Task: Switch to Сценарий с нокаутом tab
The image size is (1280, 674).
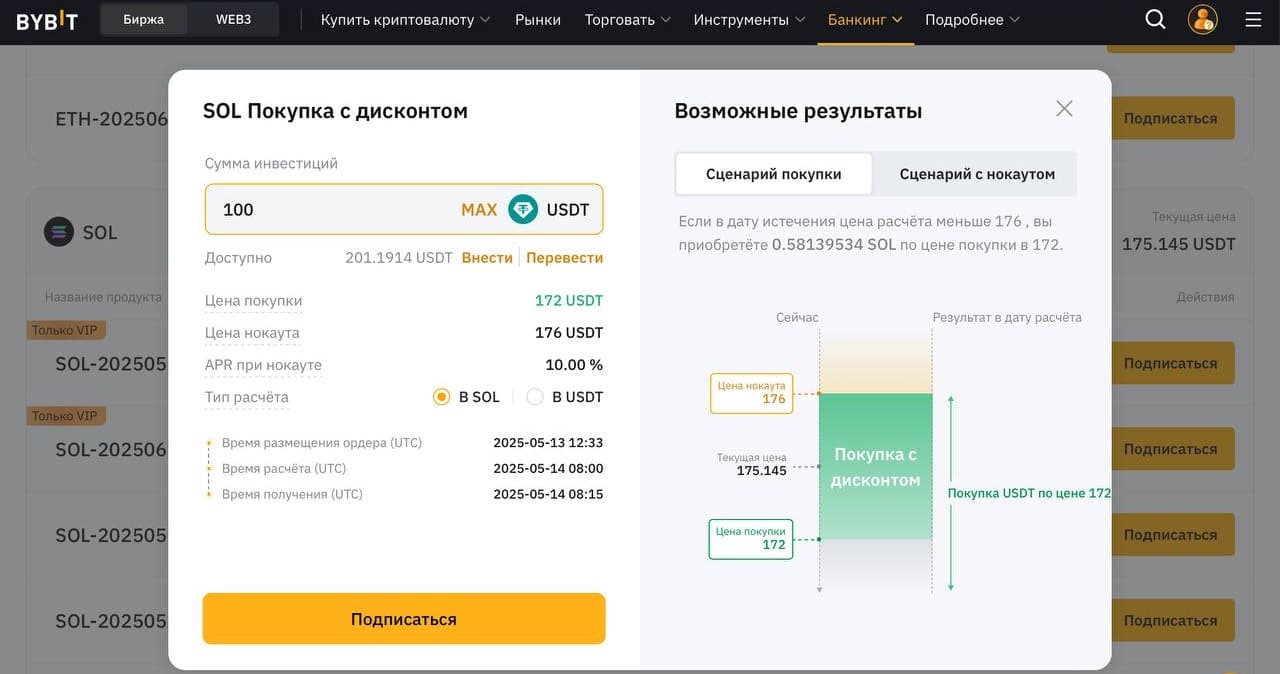Action: pos(977,173)
